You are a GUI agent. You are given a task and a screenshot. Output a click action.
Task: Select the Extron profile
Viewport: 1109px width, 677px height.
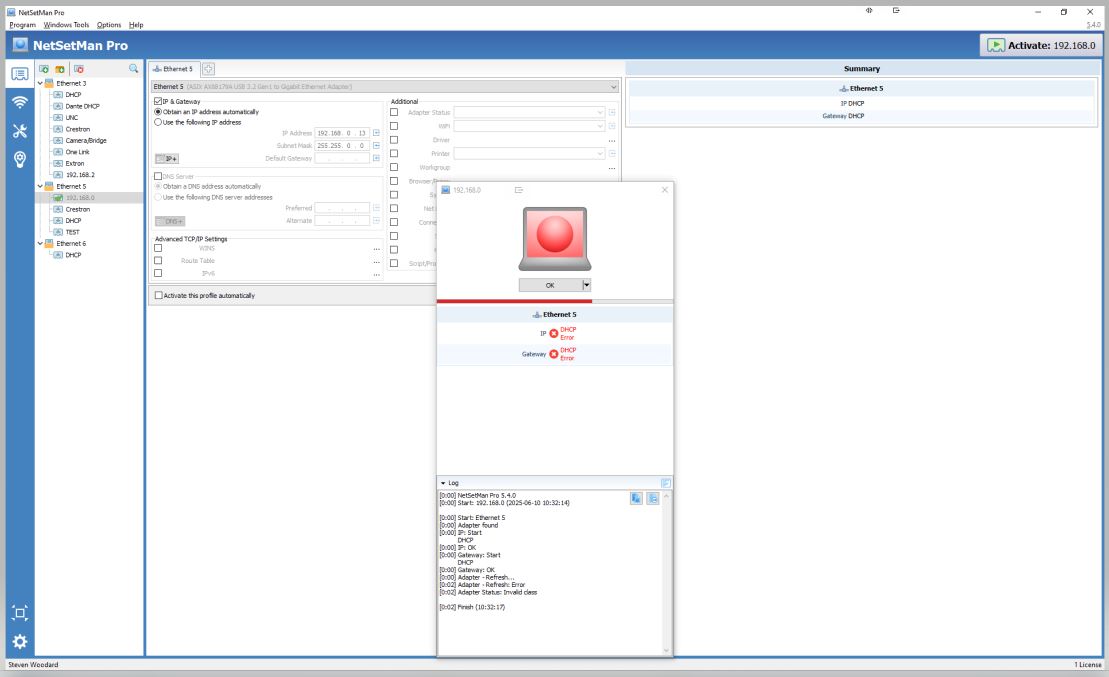click(75, 163)
